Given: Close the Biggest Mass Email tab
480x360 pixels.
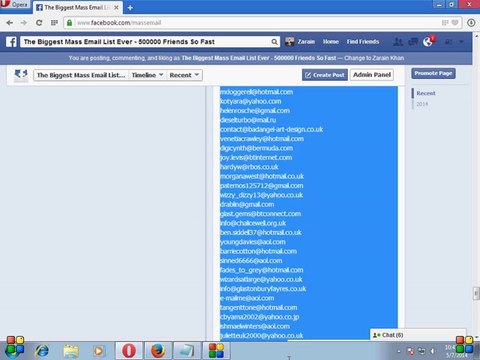Looking at the screenshot, I should [x=116, y=7].
